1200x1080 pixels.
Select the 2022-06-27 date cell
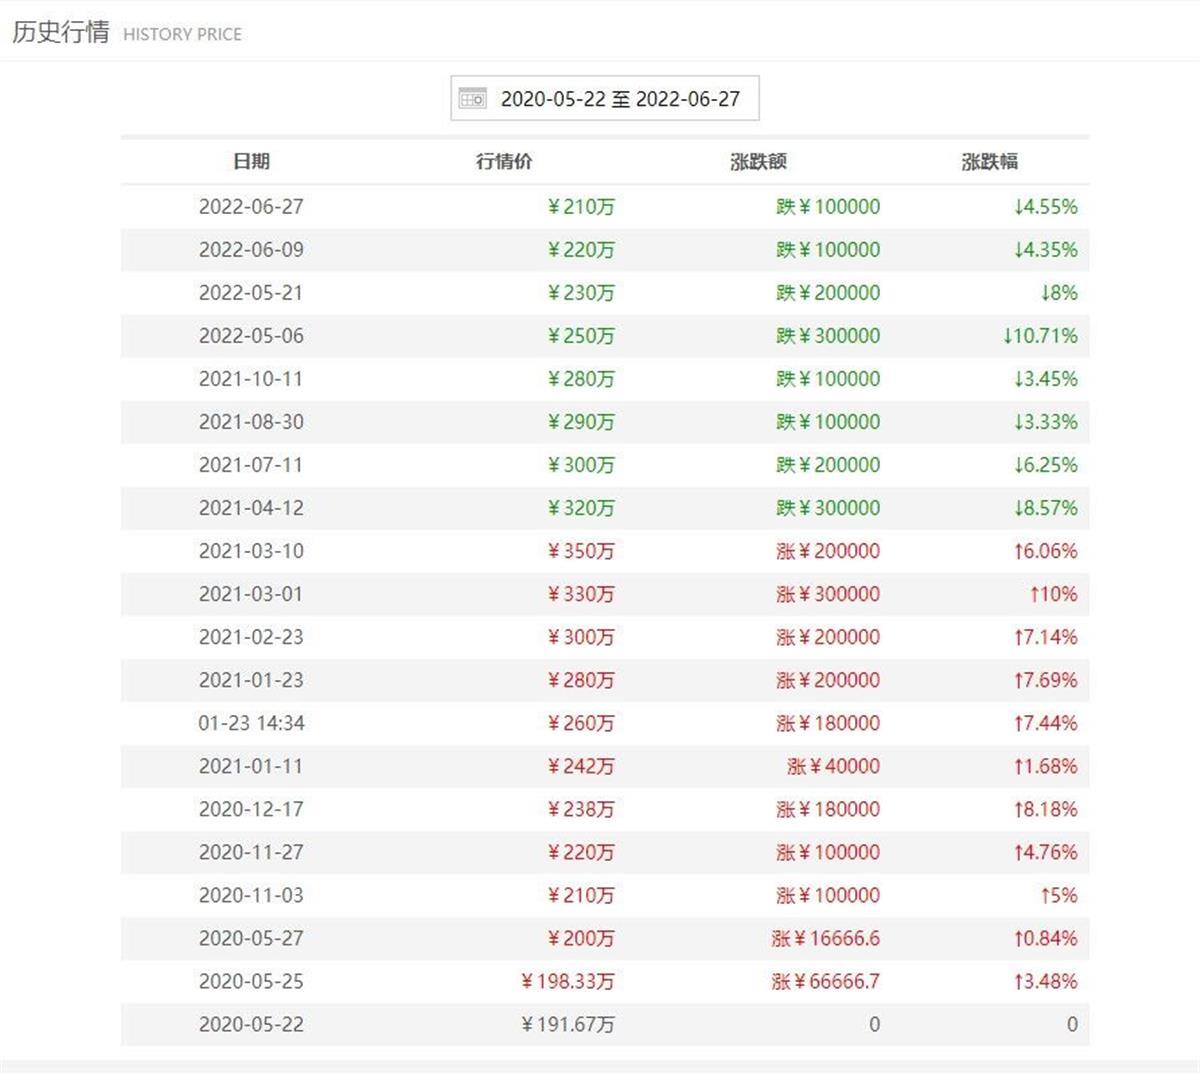(x=251, y=207)
